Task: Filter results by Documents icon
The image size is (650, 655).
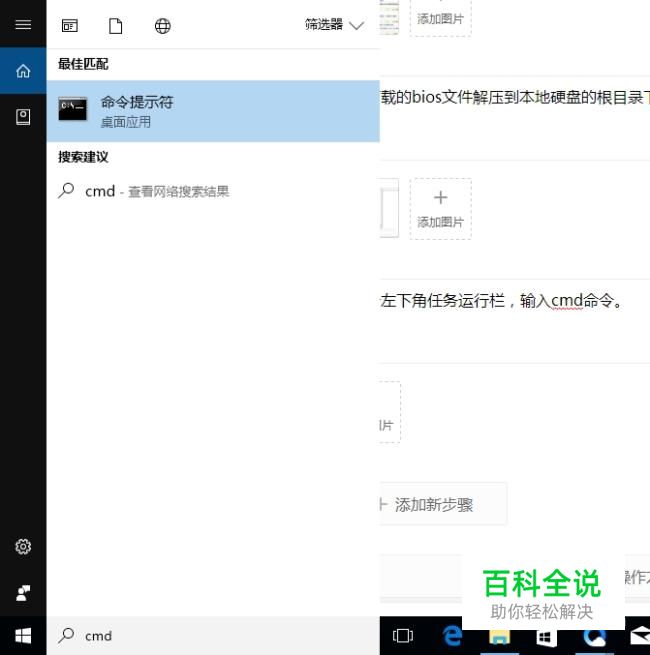Action: 116,26
